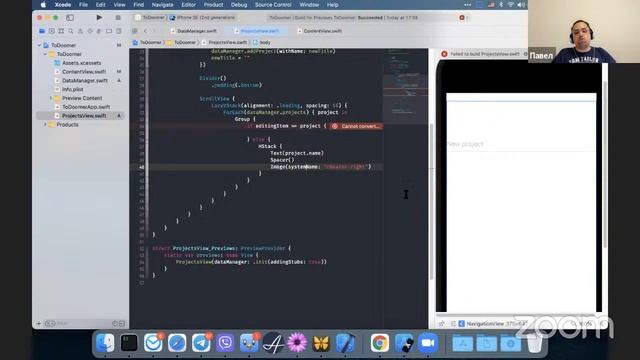
Task: Toggle source-control status filter in navigator
Action: (122, 324)
